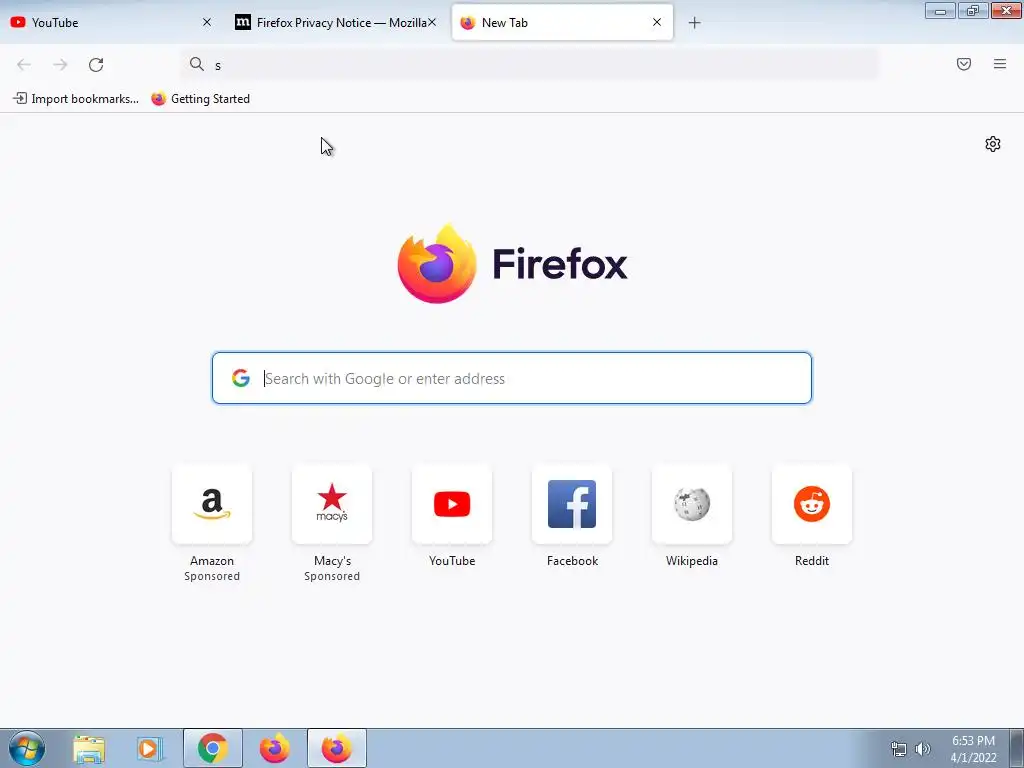
Task: Click the Search with Google field
Action: tap(512, 378)
